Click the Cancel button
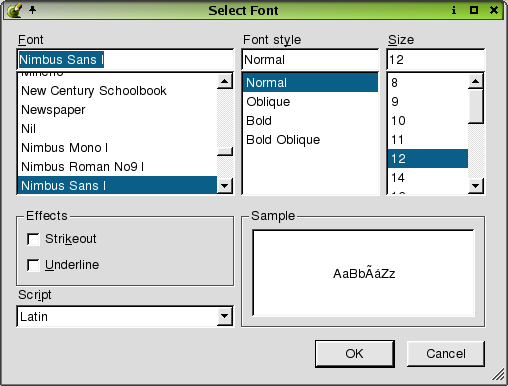Screen dimensions: 508x386 point(446,354)
